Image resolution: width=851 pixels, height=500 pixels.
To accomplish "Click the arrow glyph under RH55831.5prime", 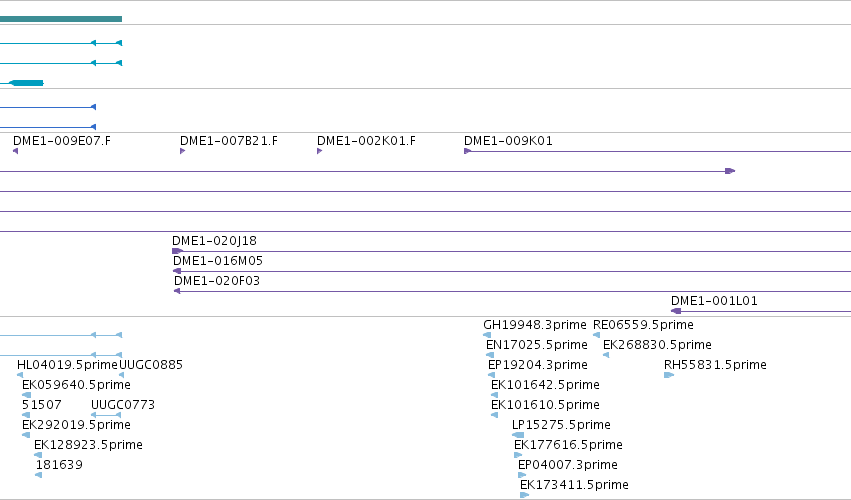I will pos(669,375).
